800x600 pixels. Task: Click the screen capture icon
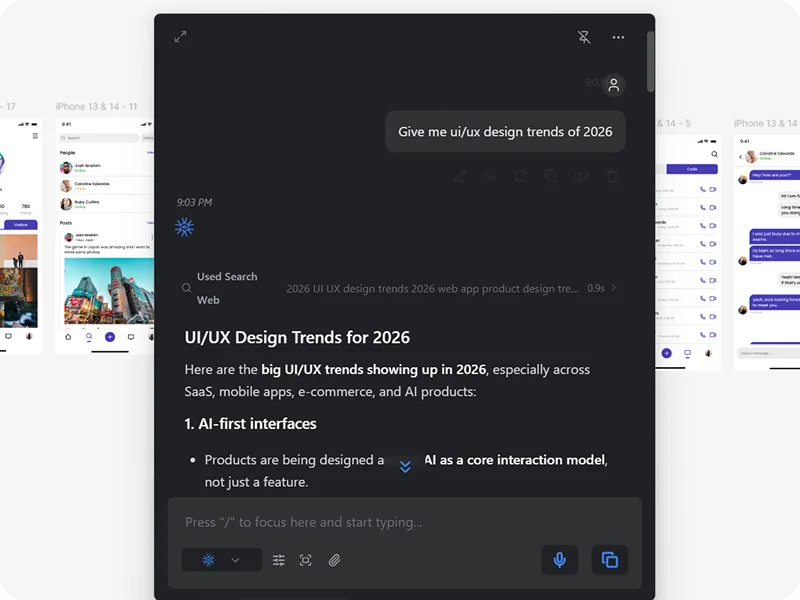306,560
